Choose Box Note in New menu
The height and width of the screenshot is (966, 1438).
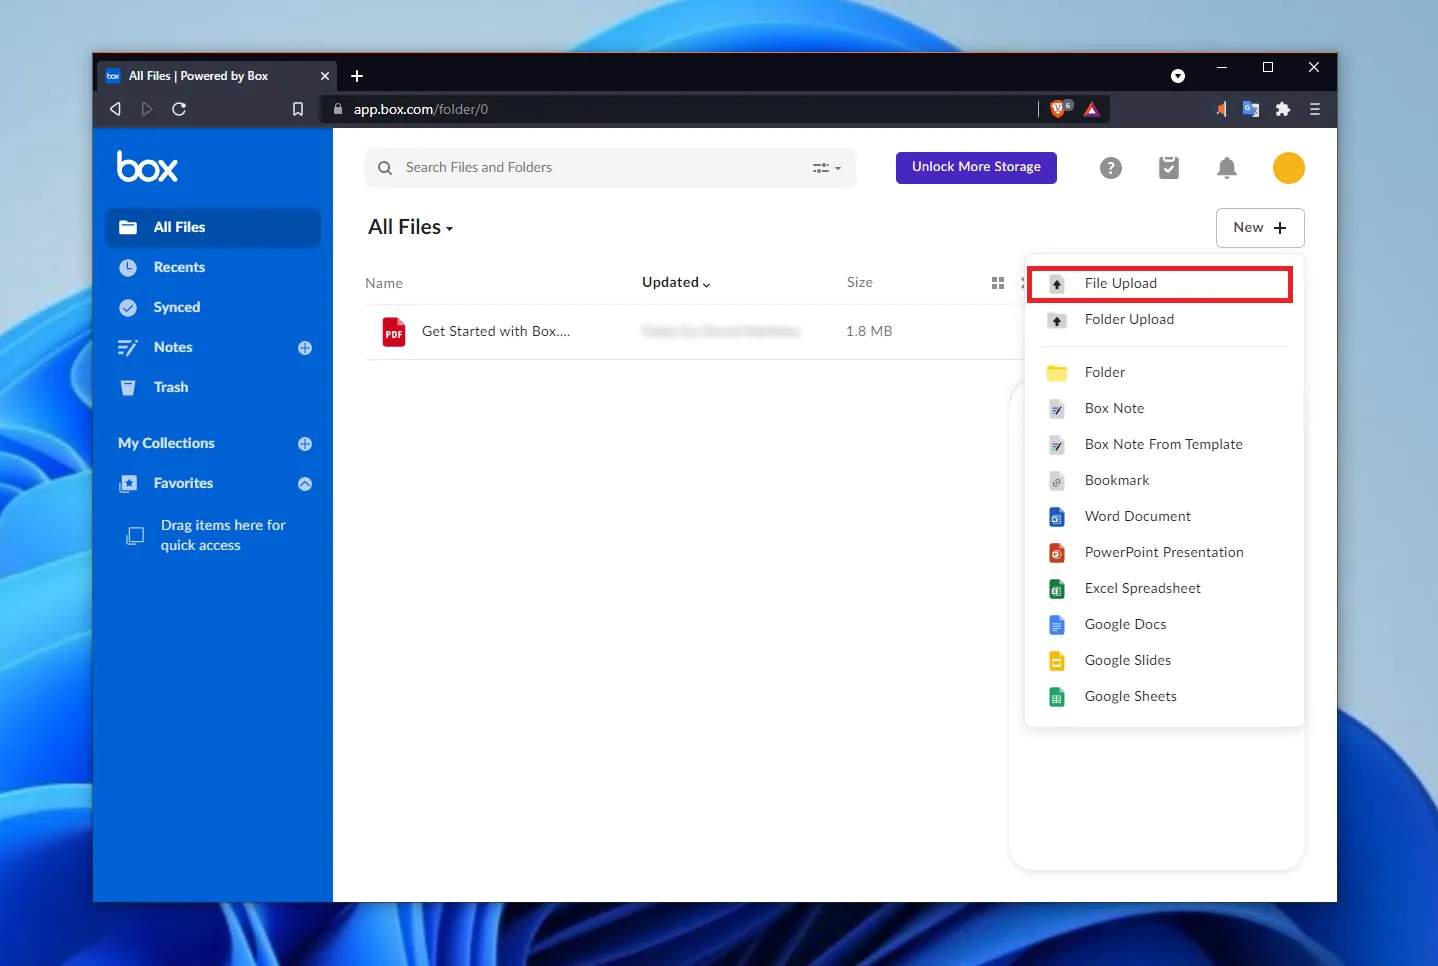1164,409
